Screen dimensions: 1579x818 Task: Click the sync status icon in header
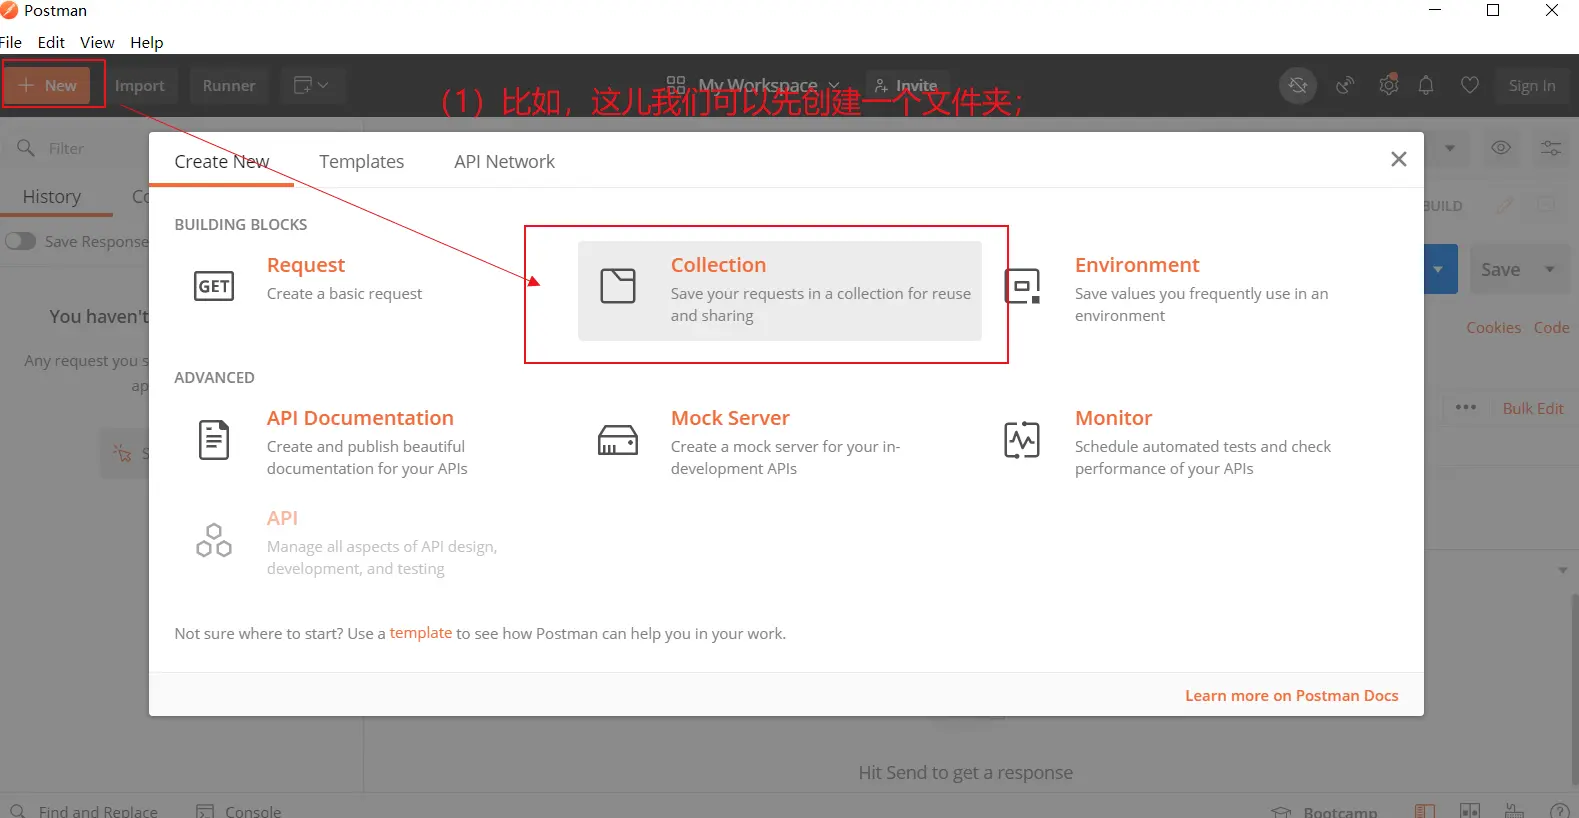pos(1298,86)
